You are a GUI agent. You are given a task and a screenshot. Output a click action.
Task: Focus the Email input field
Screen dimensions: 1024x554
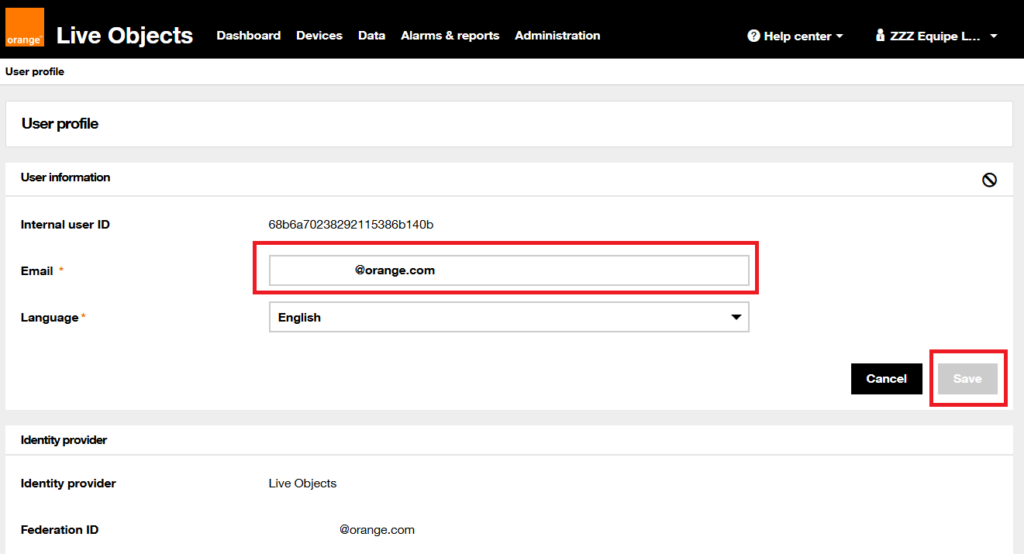508,270
